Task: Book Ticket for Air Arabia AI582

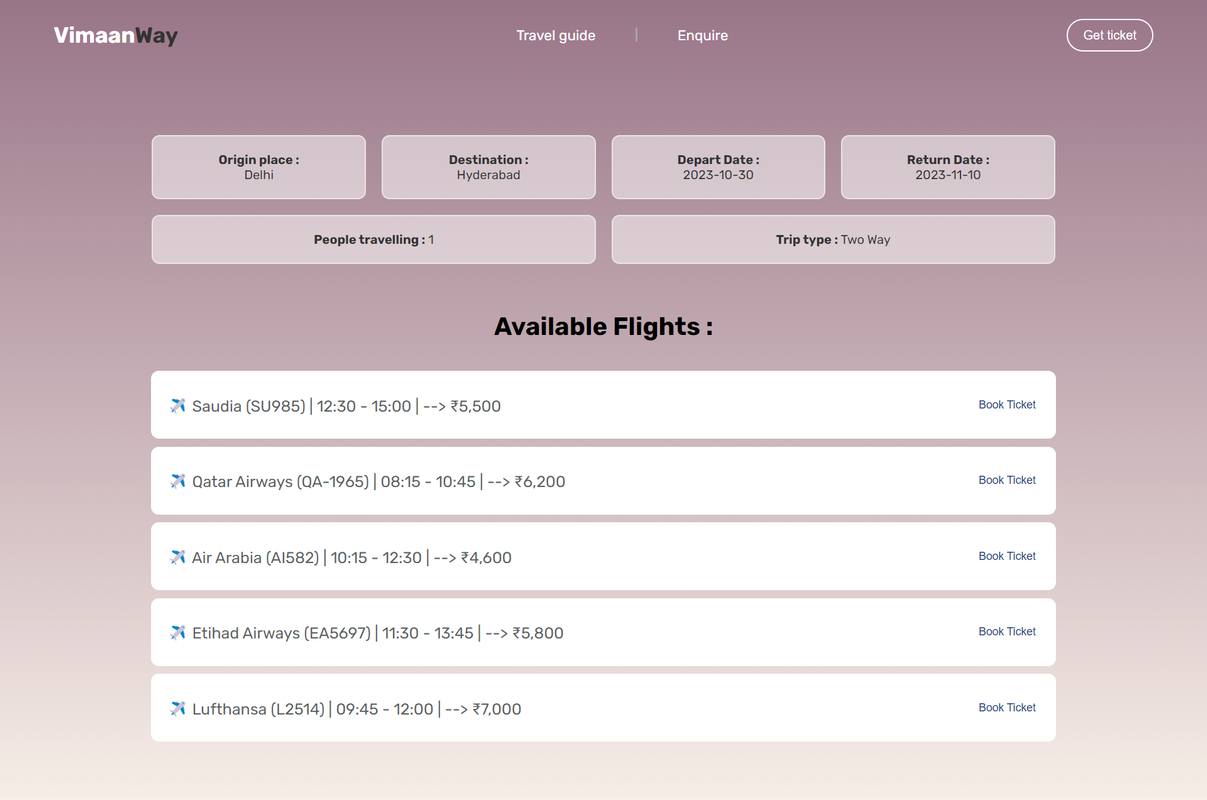Action: 1007,556
